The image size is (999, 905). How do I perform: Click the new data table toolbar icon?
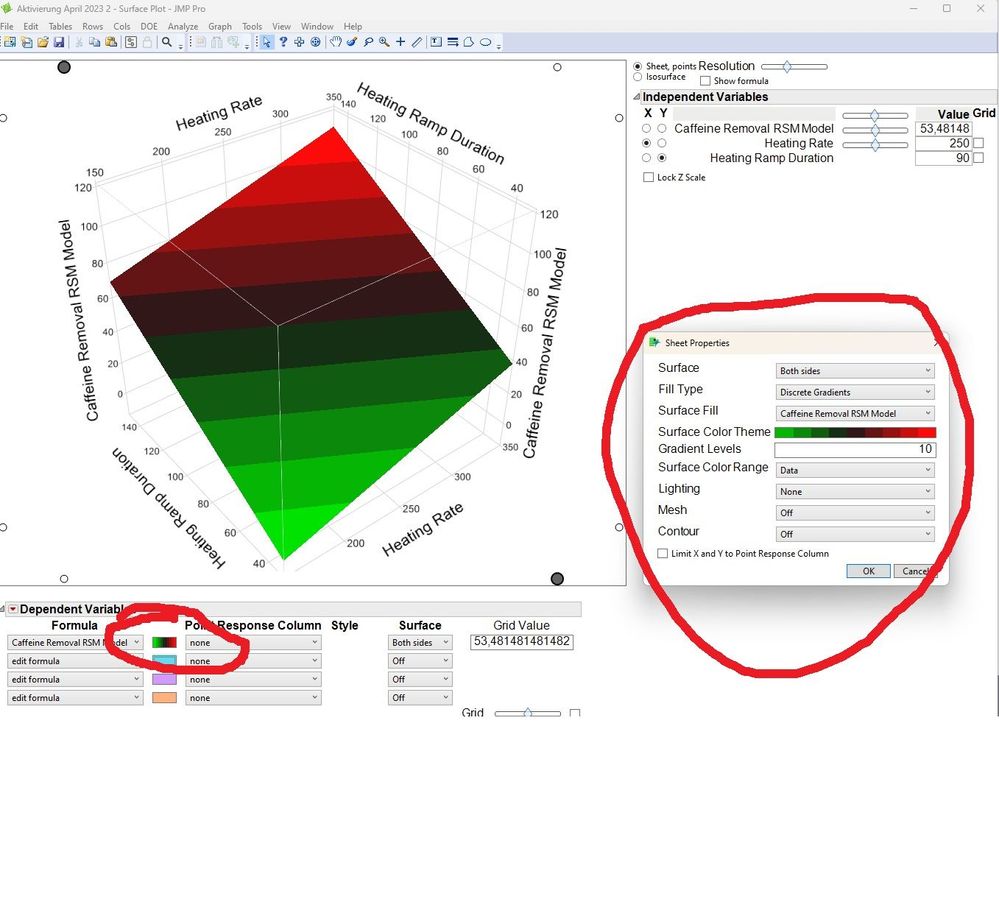coord(10,42)
